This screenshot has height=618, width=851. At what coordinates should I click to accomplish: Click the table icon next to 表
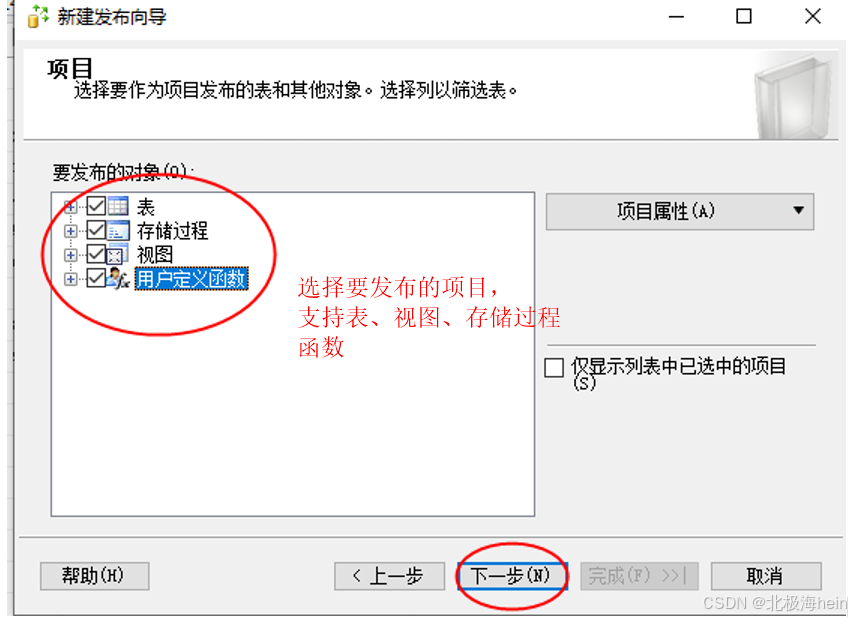coord(118,206)
